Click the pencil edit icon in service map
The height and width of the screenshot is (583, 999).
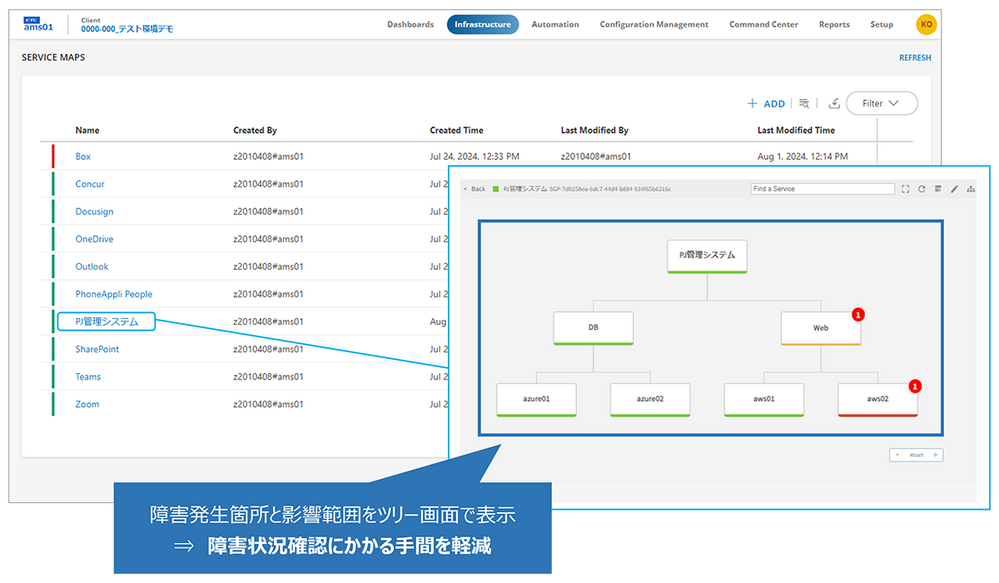click(x=954, y=189)
